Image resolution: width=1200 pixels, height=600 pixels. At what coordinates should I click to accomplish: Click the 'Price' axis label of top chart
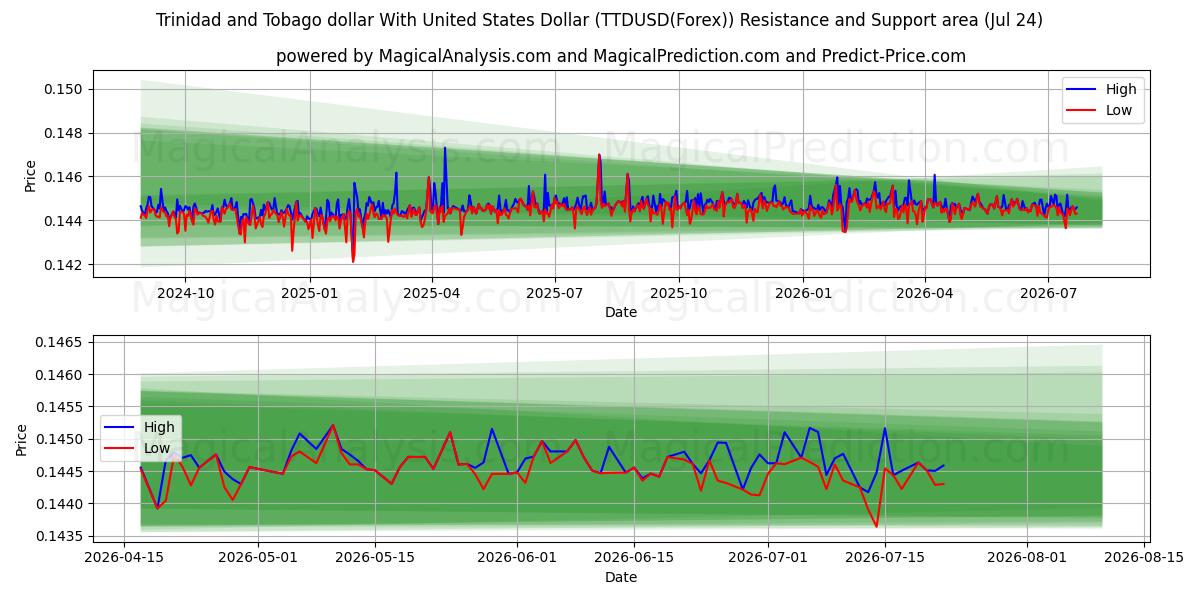pos(31,176)
